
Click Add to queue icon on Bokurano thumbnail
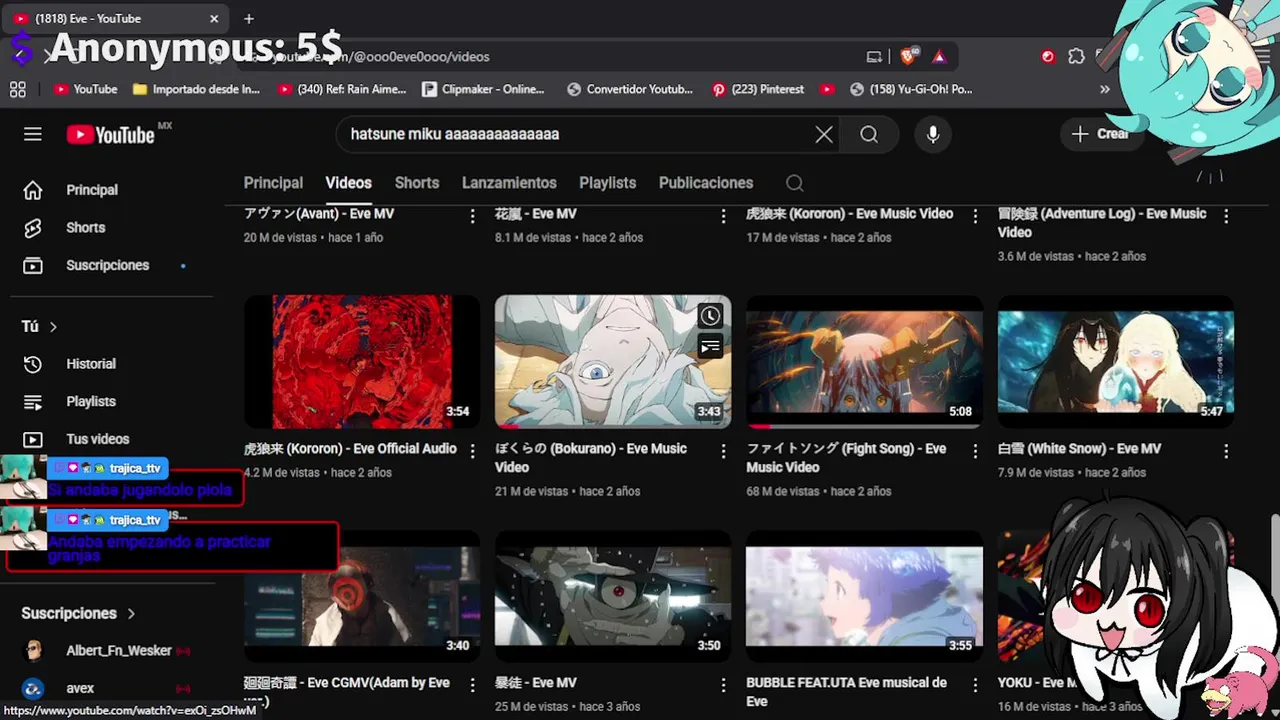tap(710, 347)
